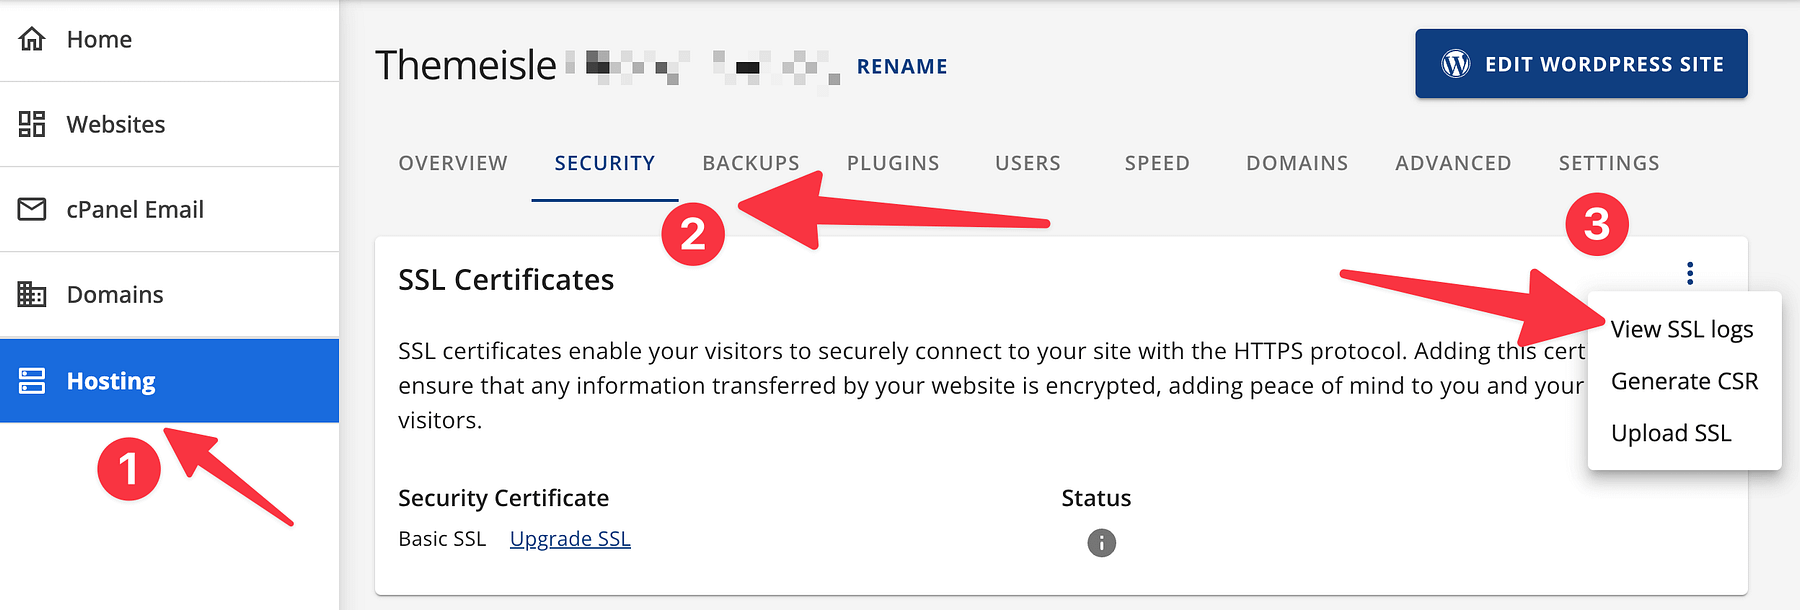The width and height of the screenshot is (1800, 610).
Task: Open the Speed tab
Action: point(1156,162)
